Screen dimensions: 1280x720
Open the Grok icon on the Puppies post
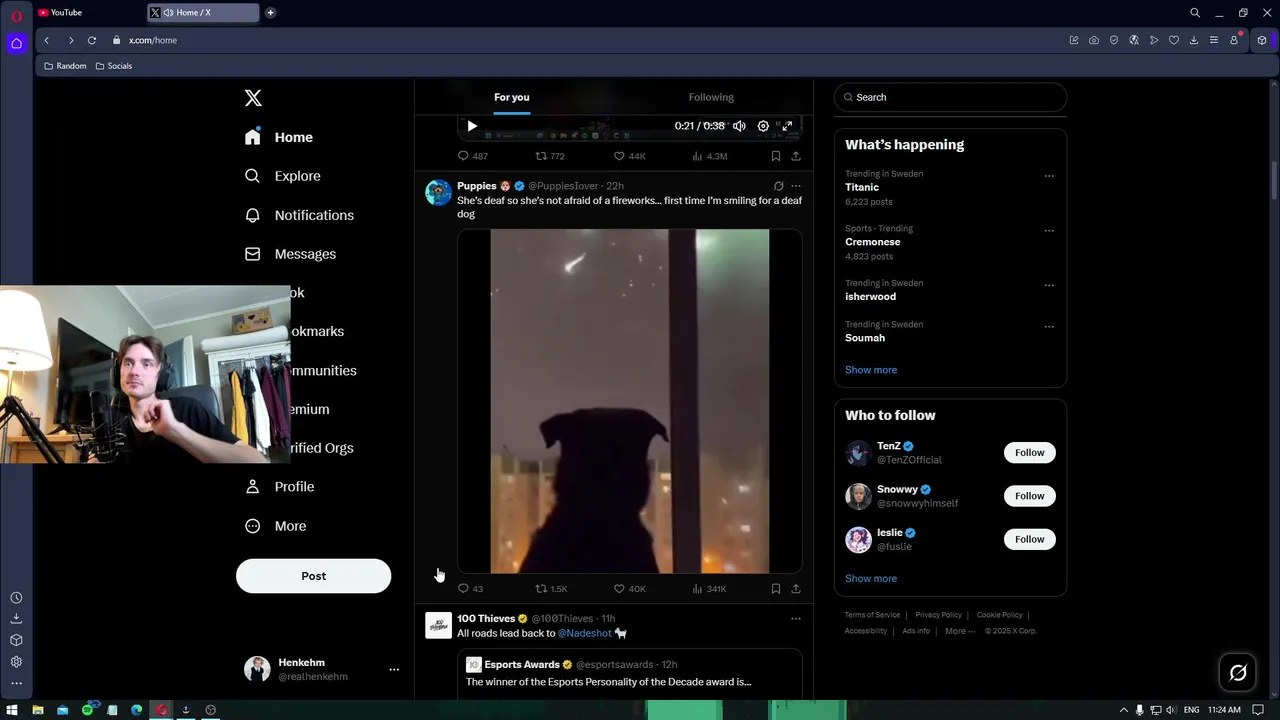(778, 186)
